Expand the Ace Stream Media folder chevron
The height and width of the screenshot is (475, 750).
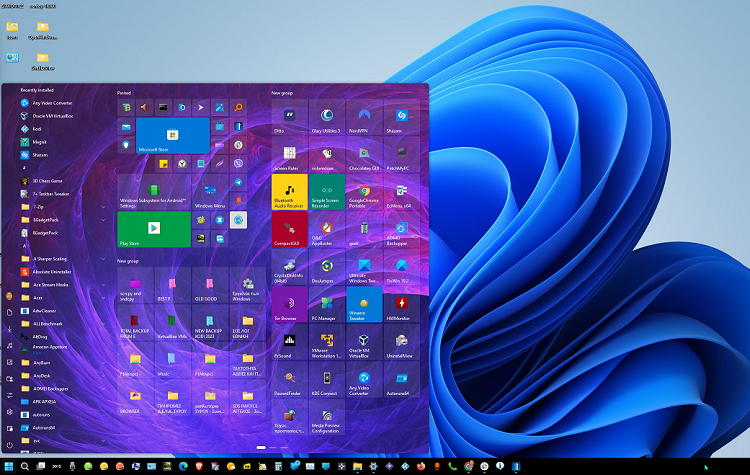[103, 285]
